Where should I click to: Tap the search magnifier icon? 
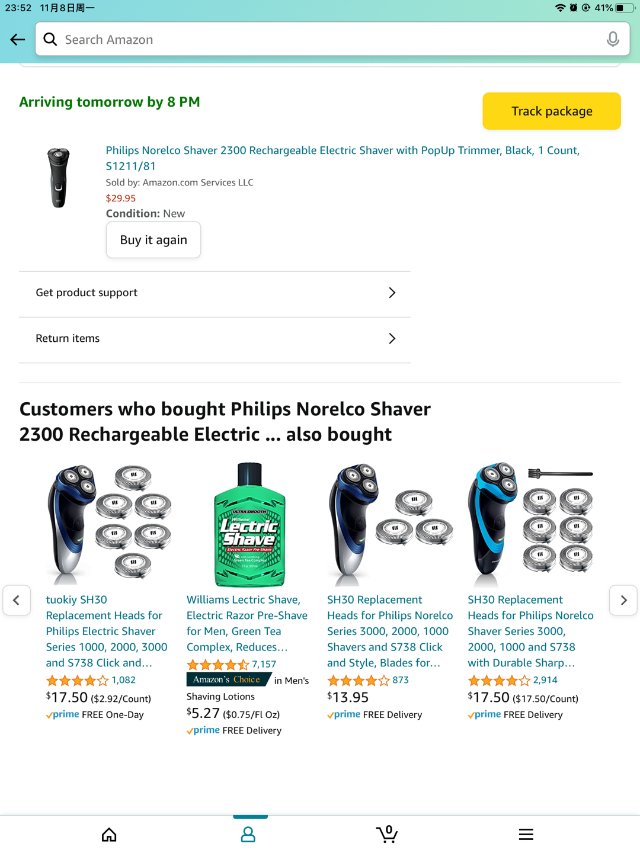(50, 39)
